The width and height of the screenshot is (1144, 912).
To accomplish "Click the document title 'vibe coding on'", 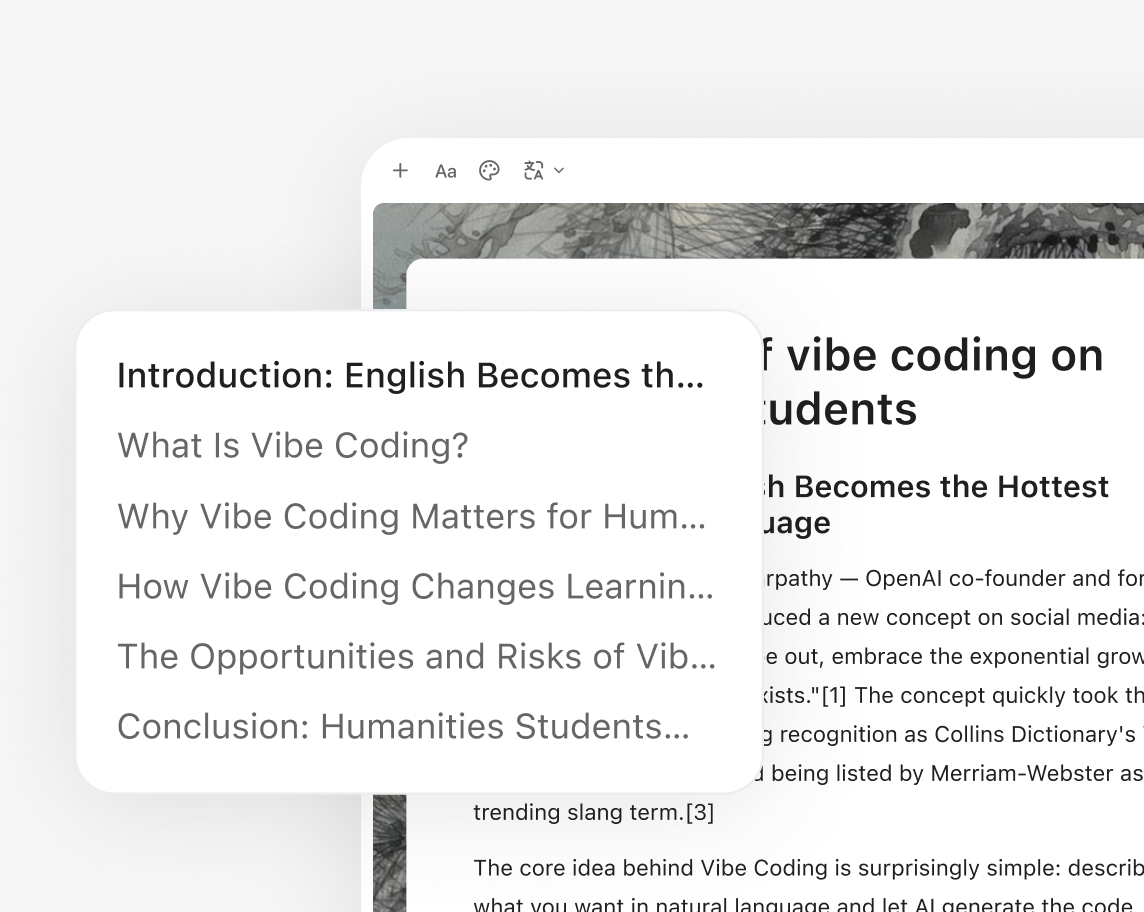I will point(945,355).
